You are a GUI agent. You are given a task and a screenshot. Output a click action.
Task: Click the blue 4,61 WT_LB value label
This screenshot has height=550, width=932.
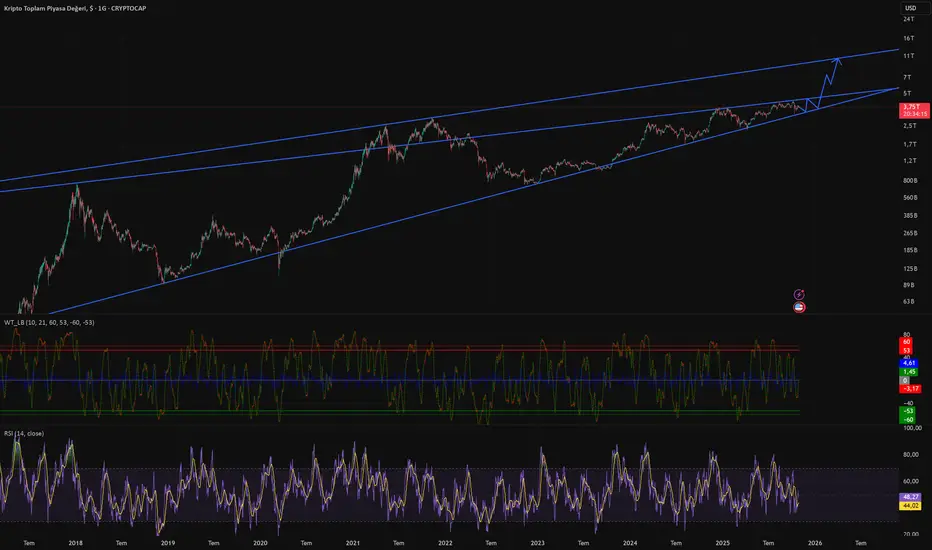[908, 361]
